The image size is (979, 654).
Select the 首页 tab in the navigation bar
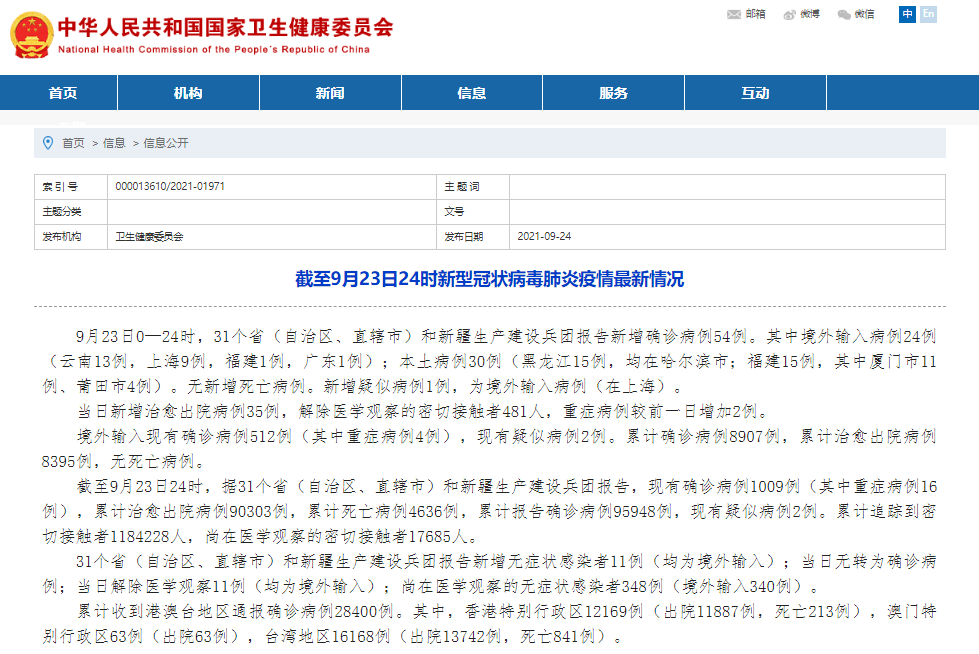tap(63, 92)
